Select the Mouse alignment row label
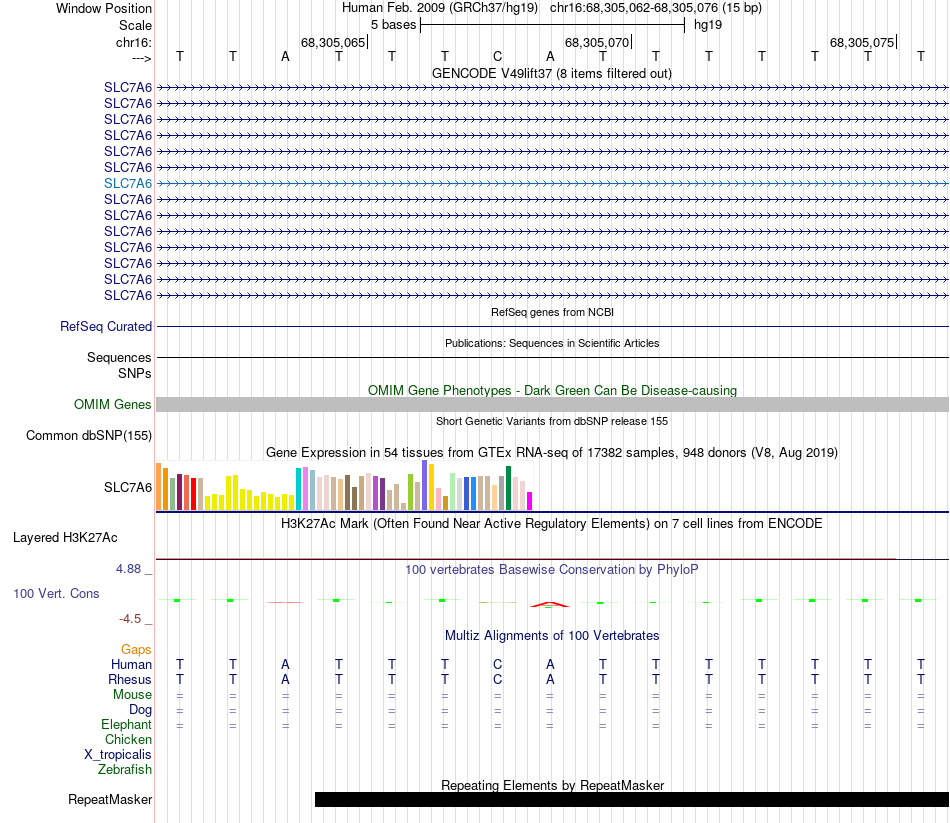 point(132,695)
